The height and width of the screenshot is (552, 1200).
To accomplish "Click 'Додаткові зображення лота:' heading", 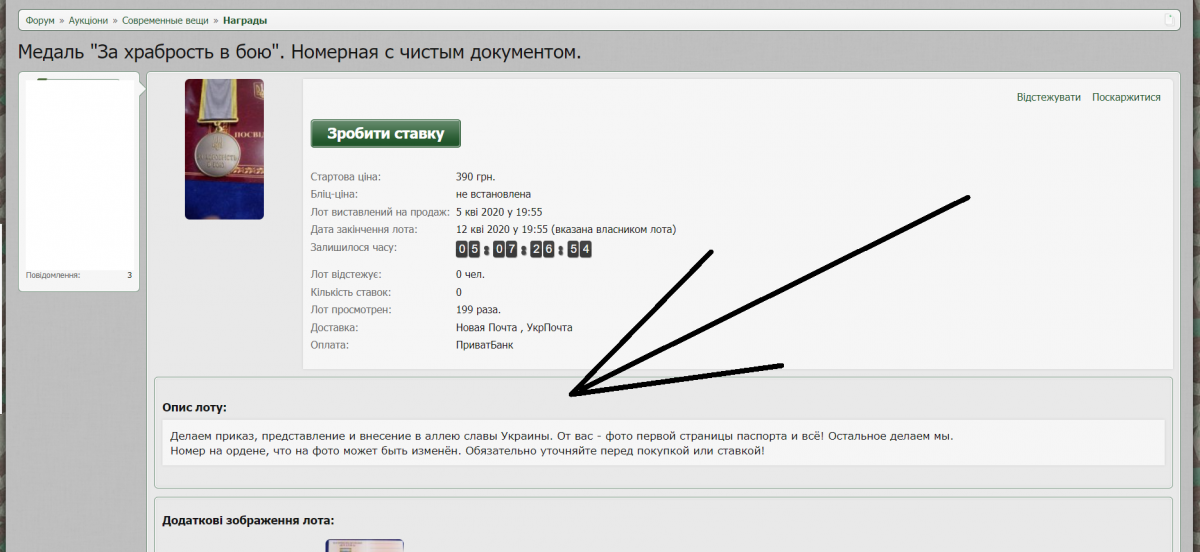I will 248,520.
